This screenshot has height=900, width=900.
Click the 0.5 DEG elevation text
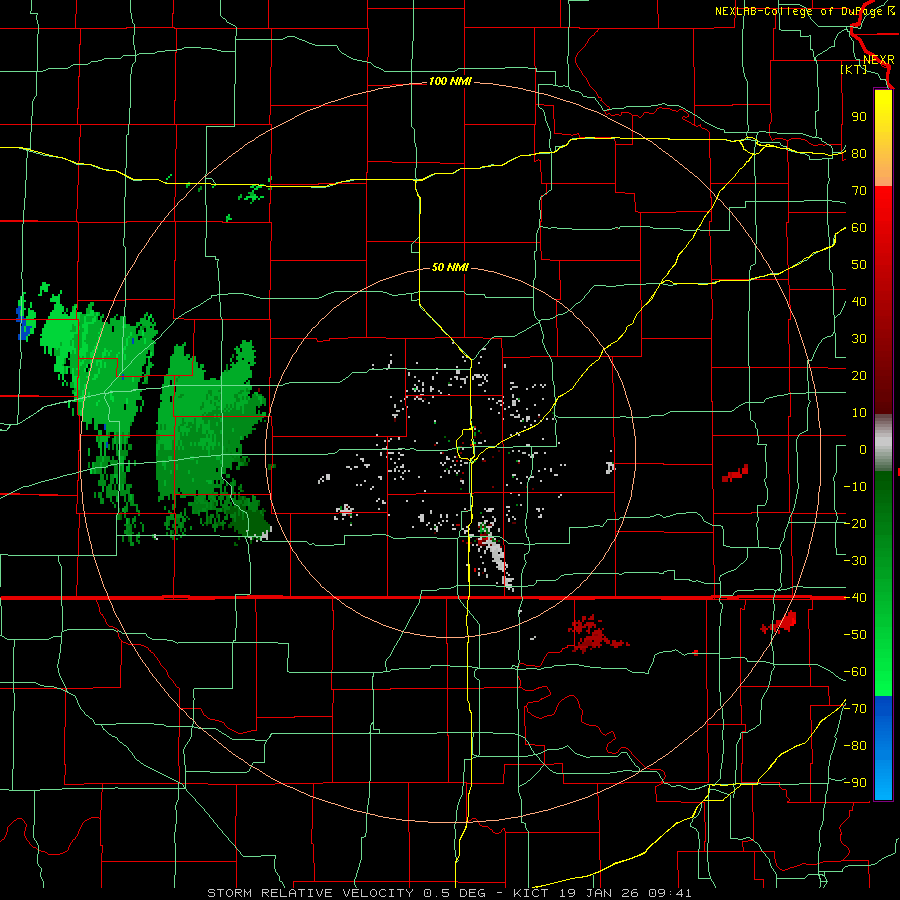click(x=454, y=893)
